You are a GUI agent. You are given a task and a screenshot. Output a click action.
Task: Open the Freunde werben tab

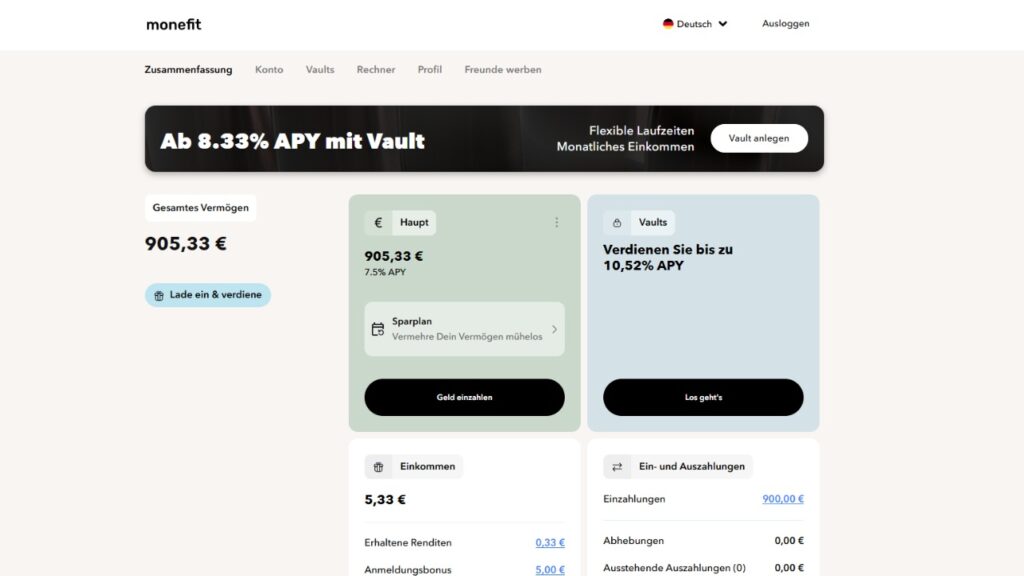[x=503, y=70]
